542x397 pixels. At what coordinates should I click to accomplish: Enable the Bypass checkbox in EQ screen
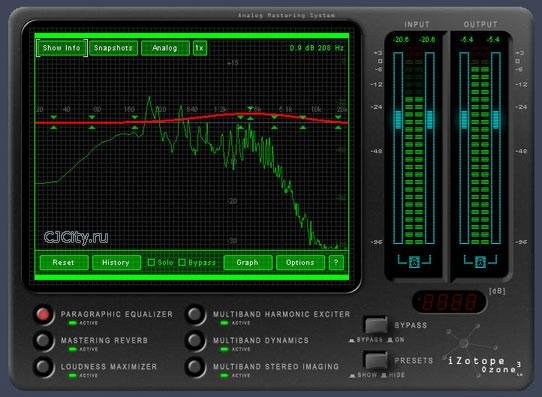[182, 262]
